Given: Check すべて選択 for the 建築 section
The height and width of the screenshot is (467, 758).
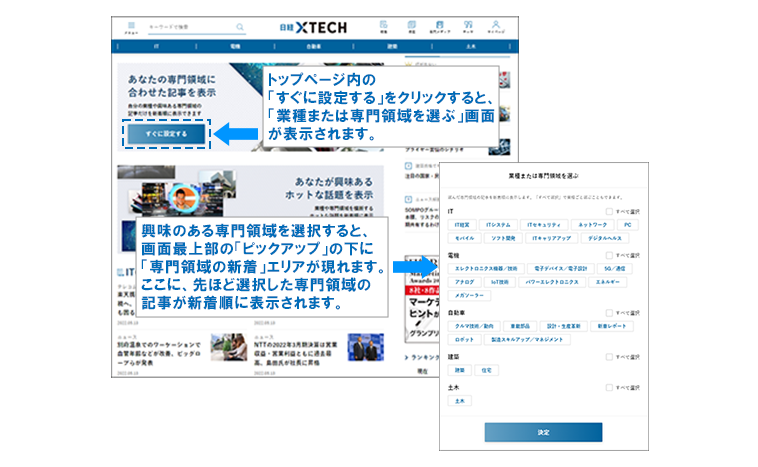Looking at the screenshot, I should click(x=609, y=357).
